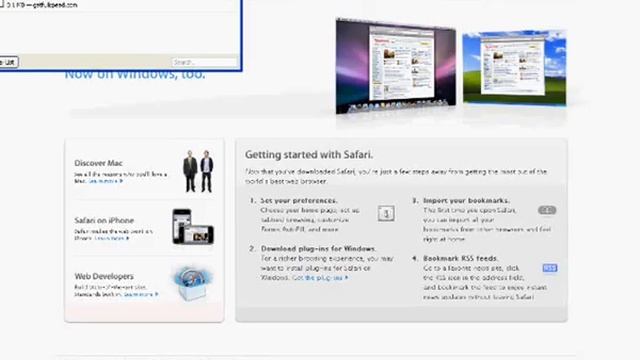Click 'Bookmark RSS feeds.' step title
Viewport: 640px width, 360px height.
pos(460,258)
